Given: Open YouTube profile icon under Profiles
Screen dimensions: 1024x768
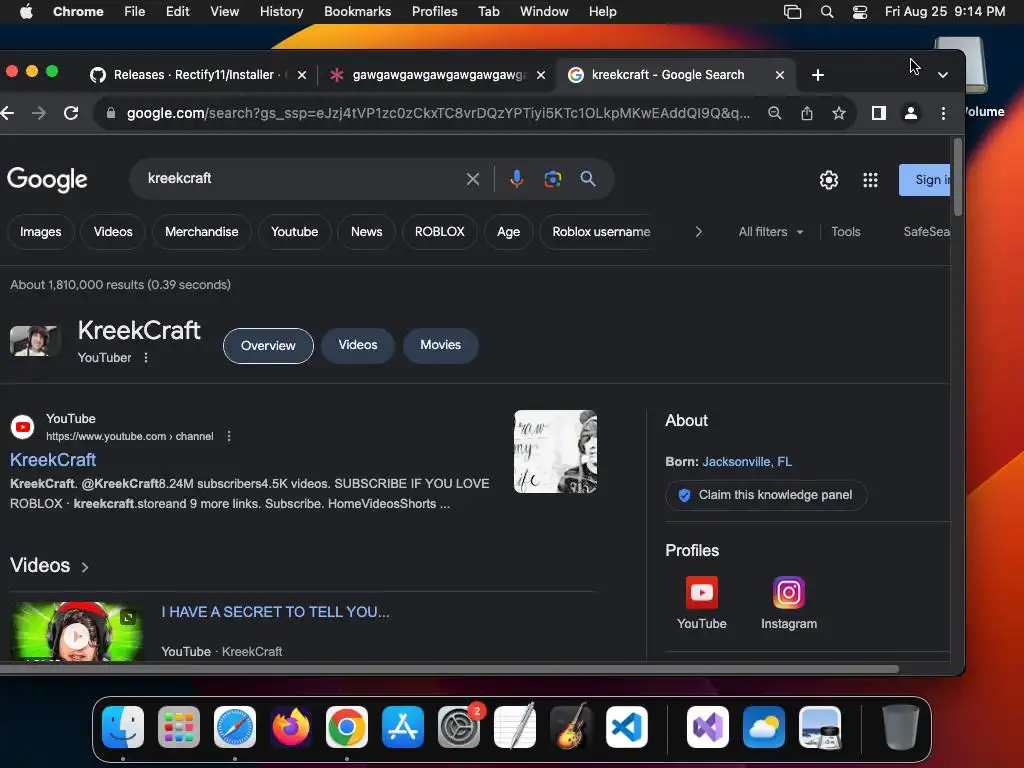Looking at the screenshot, I should tap(701, 592).
